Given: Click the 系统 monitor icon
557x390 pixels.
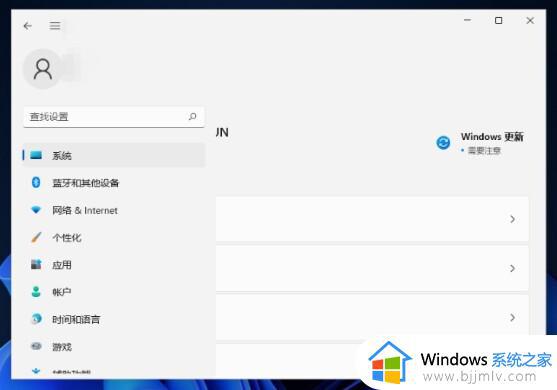Looking at the screenshot, I should 36,155.
